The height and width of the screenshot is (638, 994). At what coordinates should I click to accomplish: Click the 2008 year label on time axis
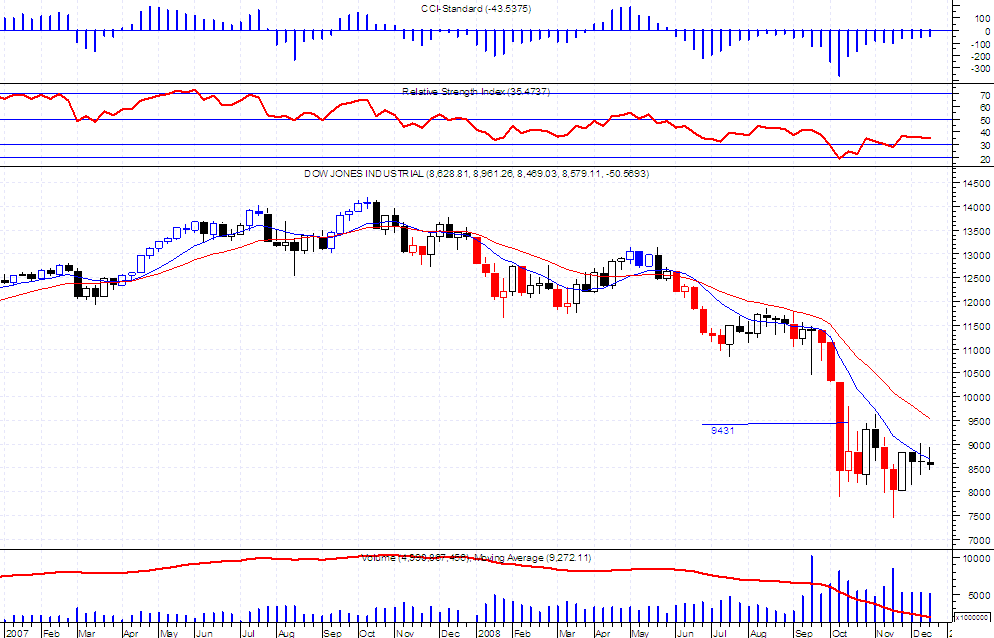coord(489,633)
